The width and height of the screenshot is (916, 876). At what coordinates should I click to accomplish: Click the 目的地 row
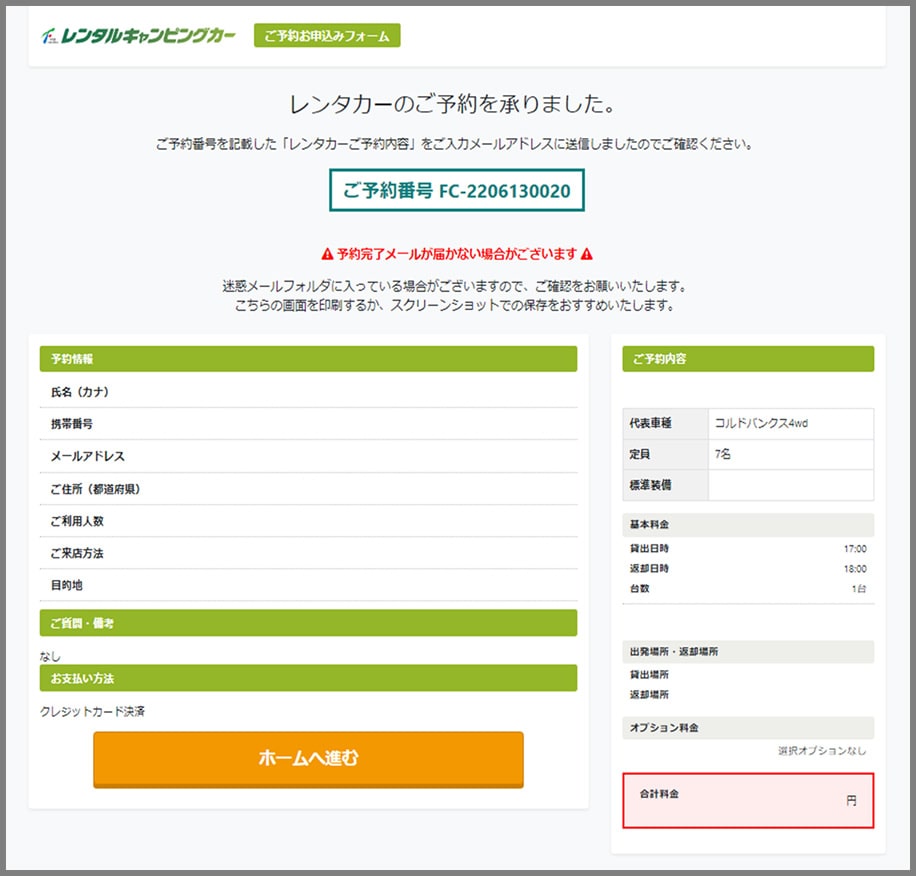pyautogui.click(x=308, y=585)
